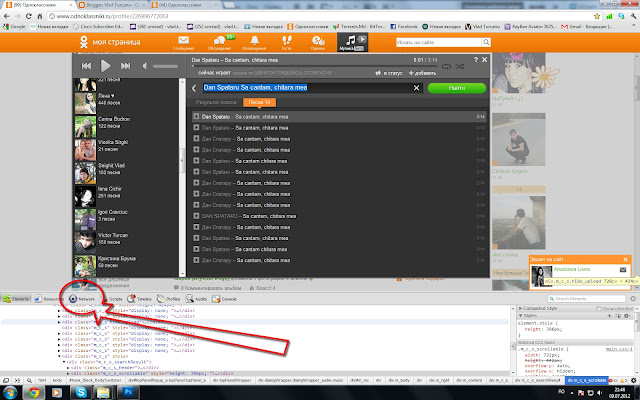Skip to the next track

click(x=125, y=66)
